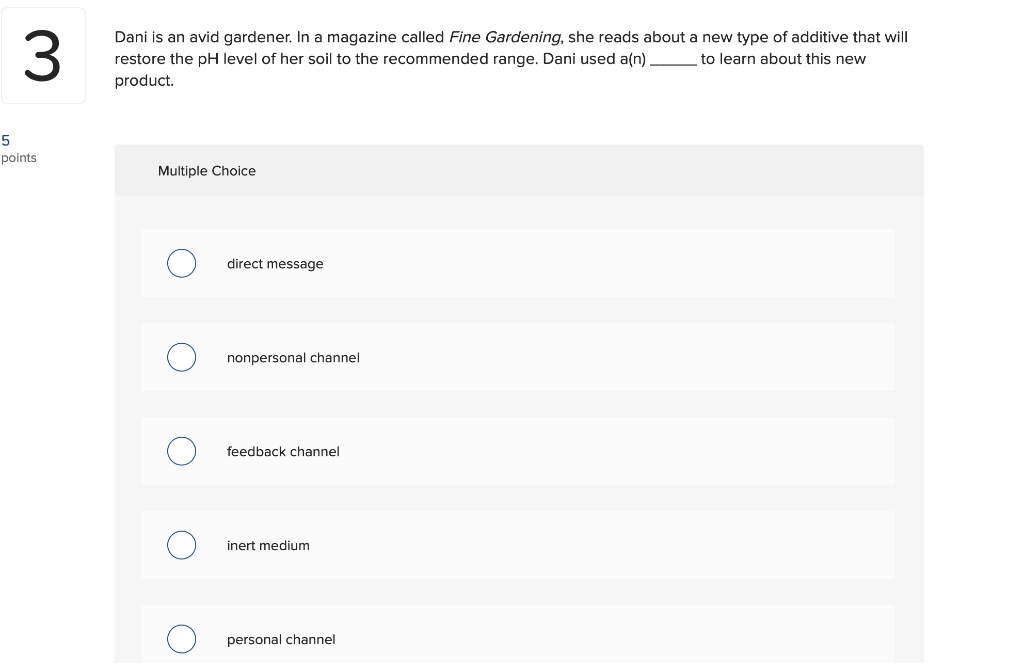Click the italic "Fine Gardening" magazine title
The width and height of the screenshot is (1024, 671).
click(x=506, y=37)
